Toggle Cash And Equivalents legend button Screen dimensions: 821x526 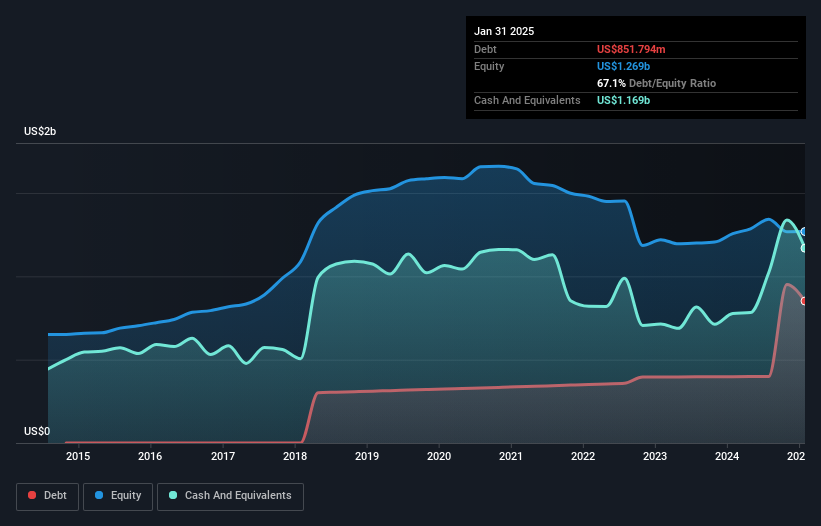230,496
